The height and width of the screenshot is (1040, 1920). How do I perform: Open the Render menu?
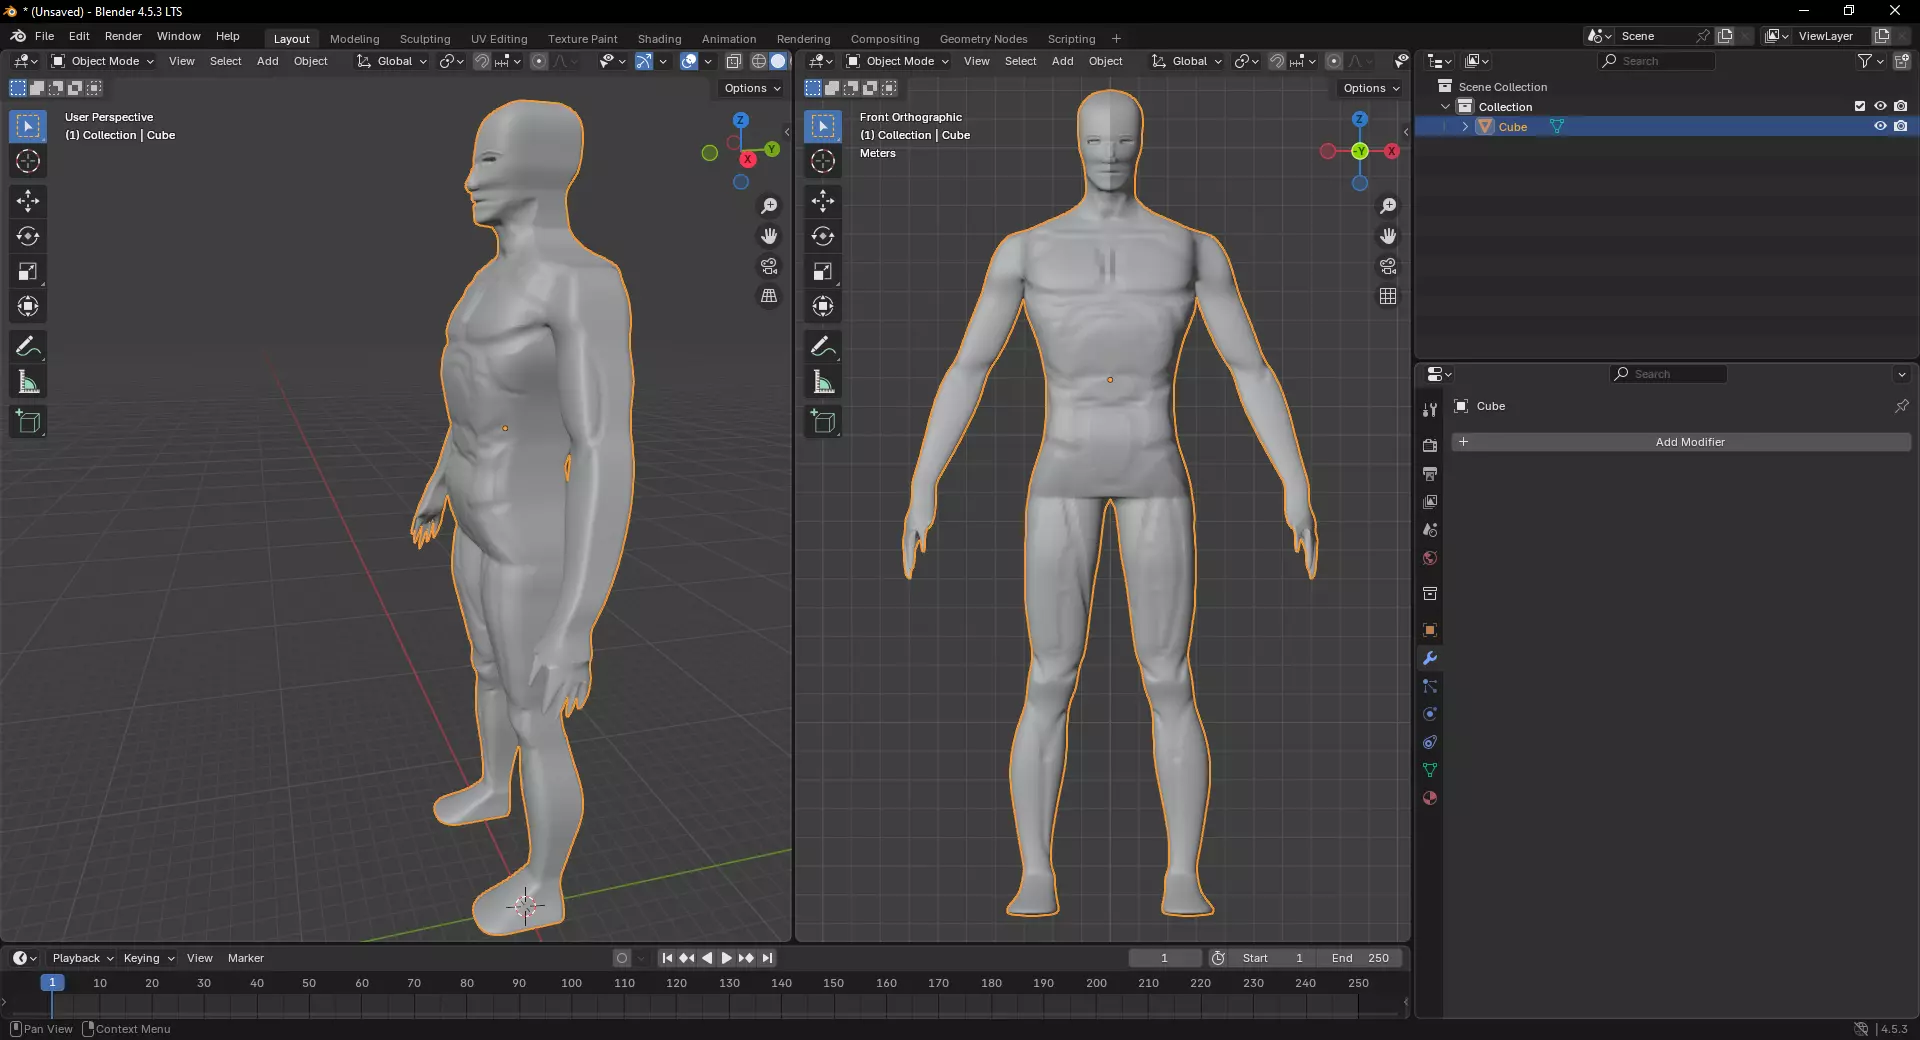pyautogui.click(x=123, y=36)
